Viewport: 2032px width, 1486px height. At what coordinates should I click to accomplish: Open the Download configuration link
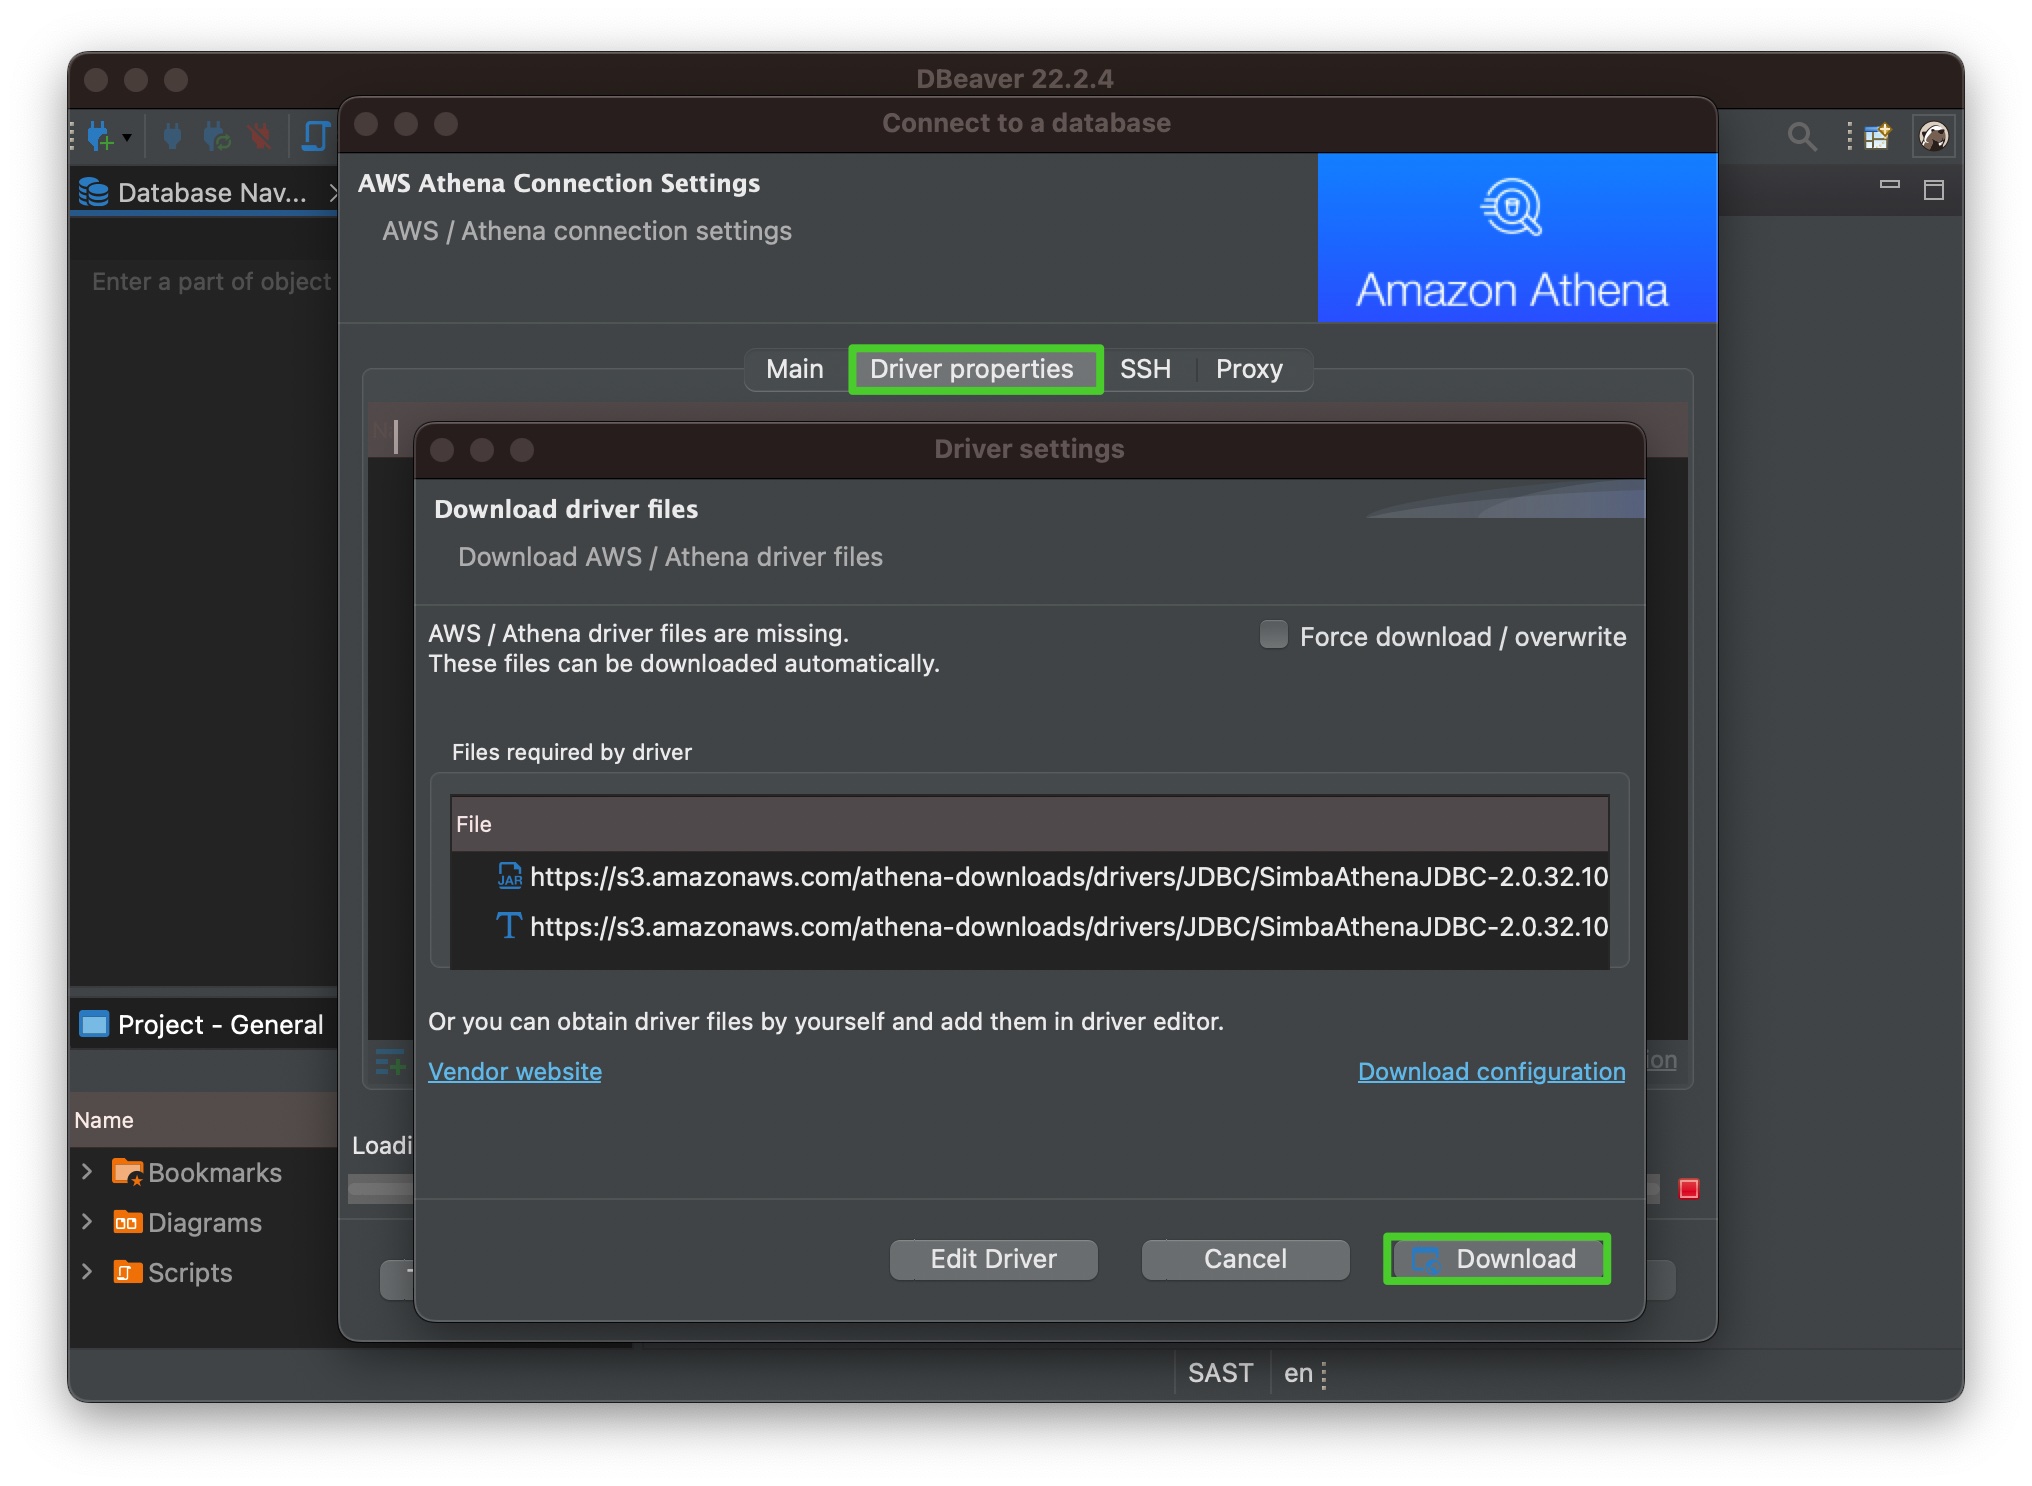pyautogui.click(x=1491, y=1071)
